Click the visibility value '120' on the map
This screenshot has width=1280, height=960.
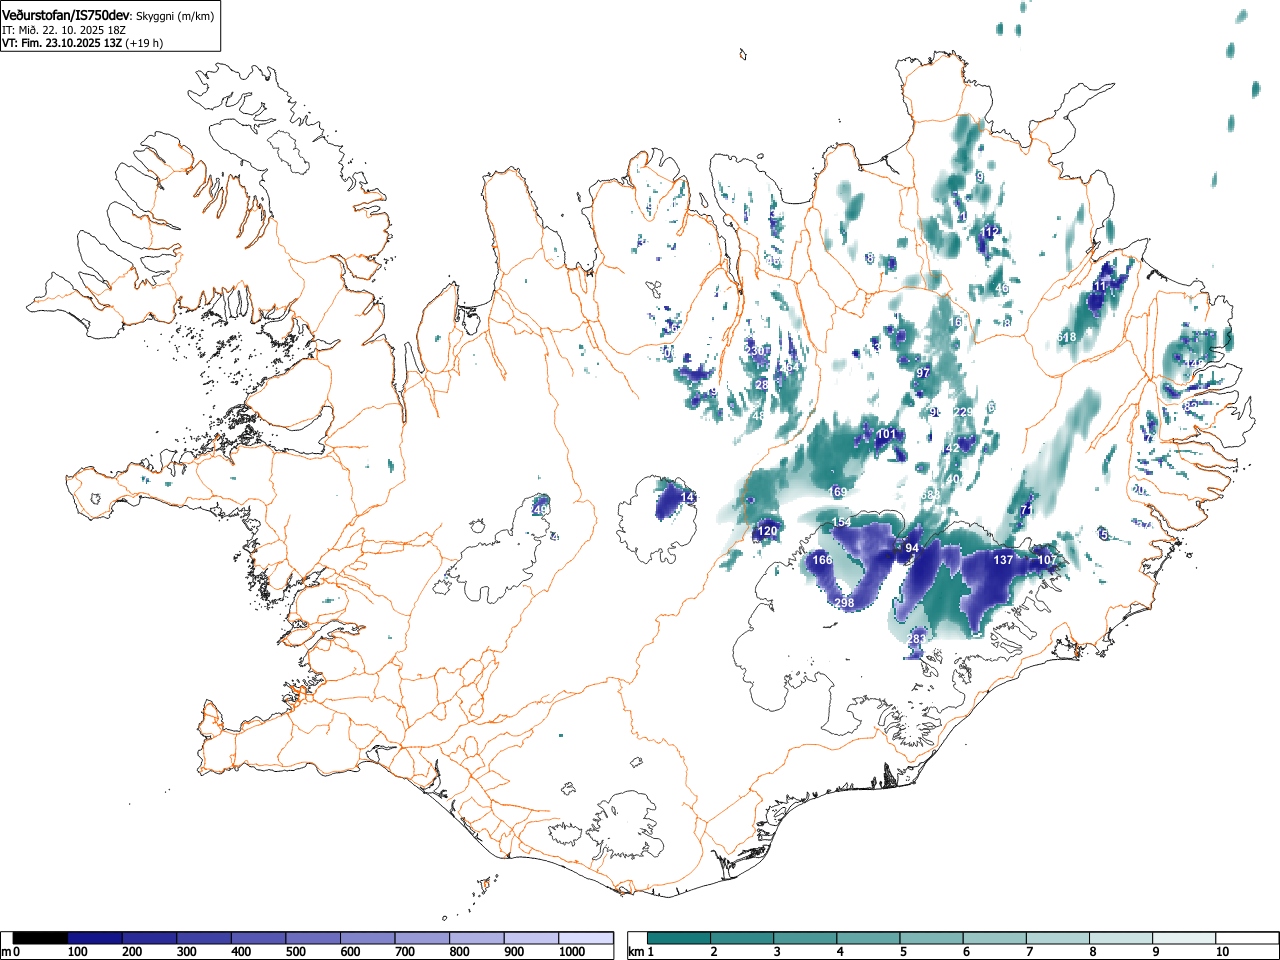(x=767, y=531)
